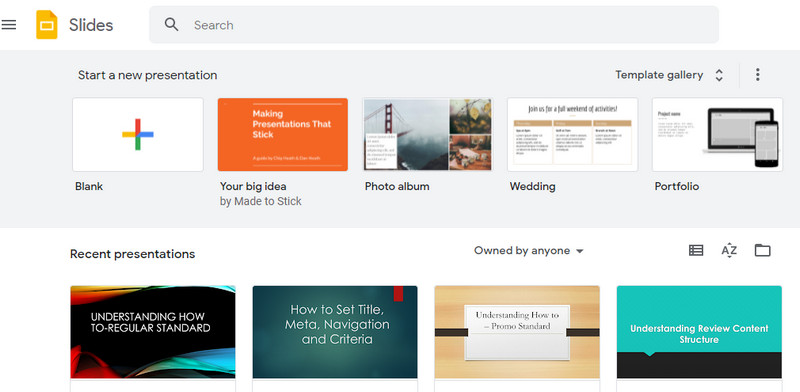Click the Portfolio label

click(x=677, y=186)
